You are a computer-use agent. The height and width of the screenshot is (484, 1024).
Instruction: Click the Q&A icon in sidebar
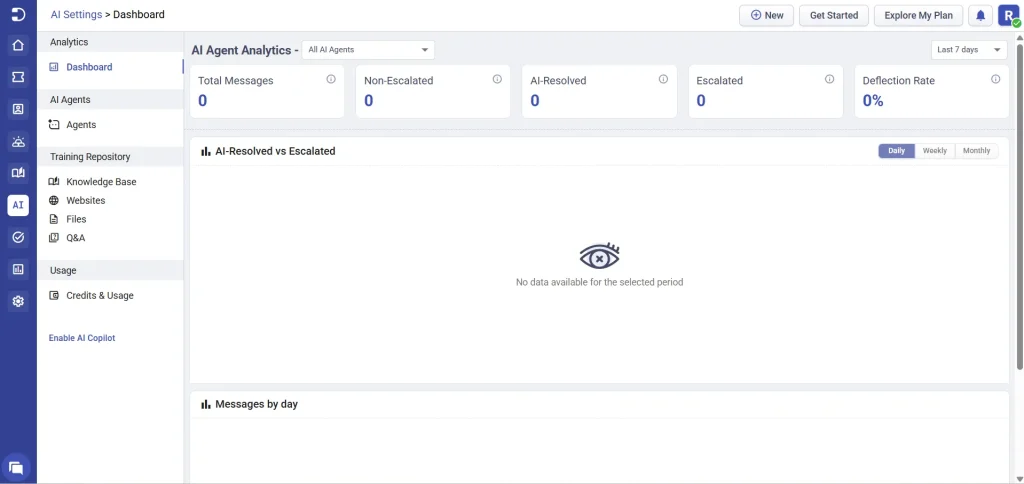click(x=54, y=238)
